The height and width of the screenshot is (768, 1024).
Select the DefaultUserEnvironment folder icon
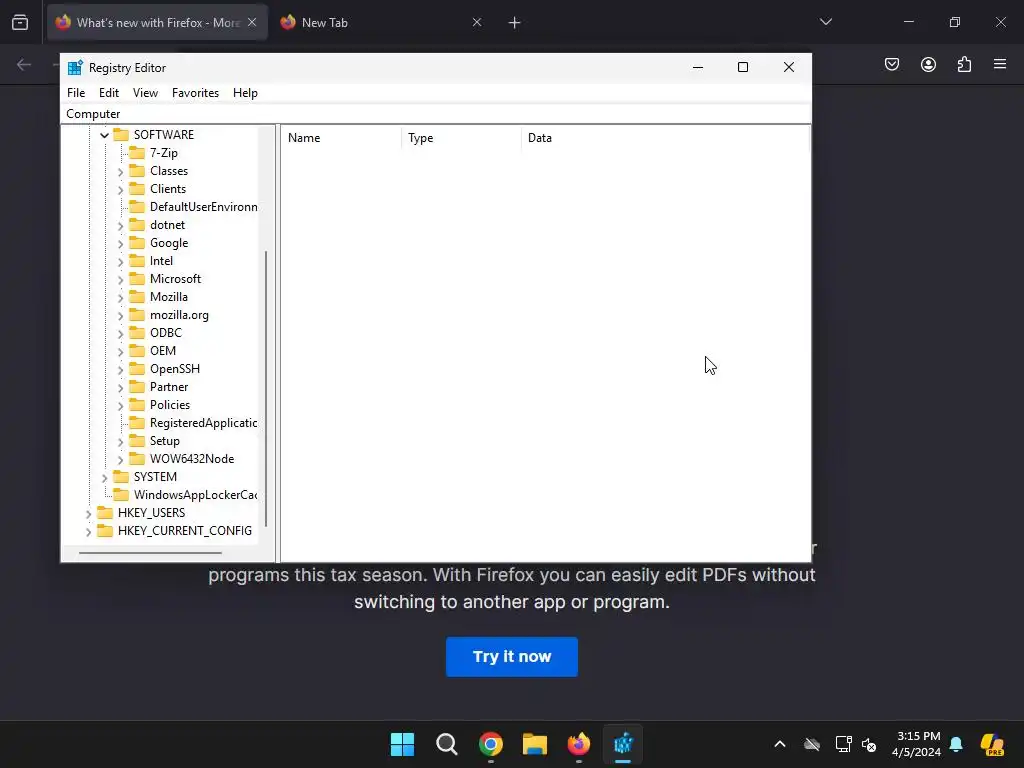point(136,207)
